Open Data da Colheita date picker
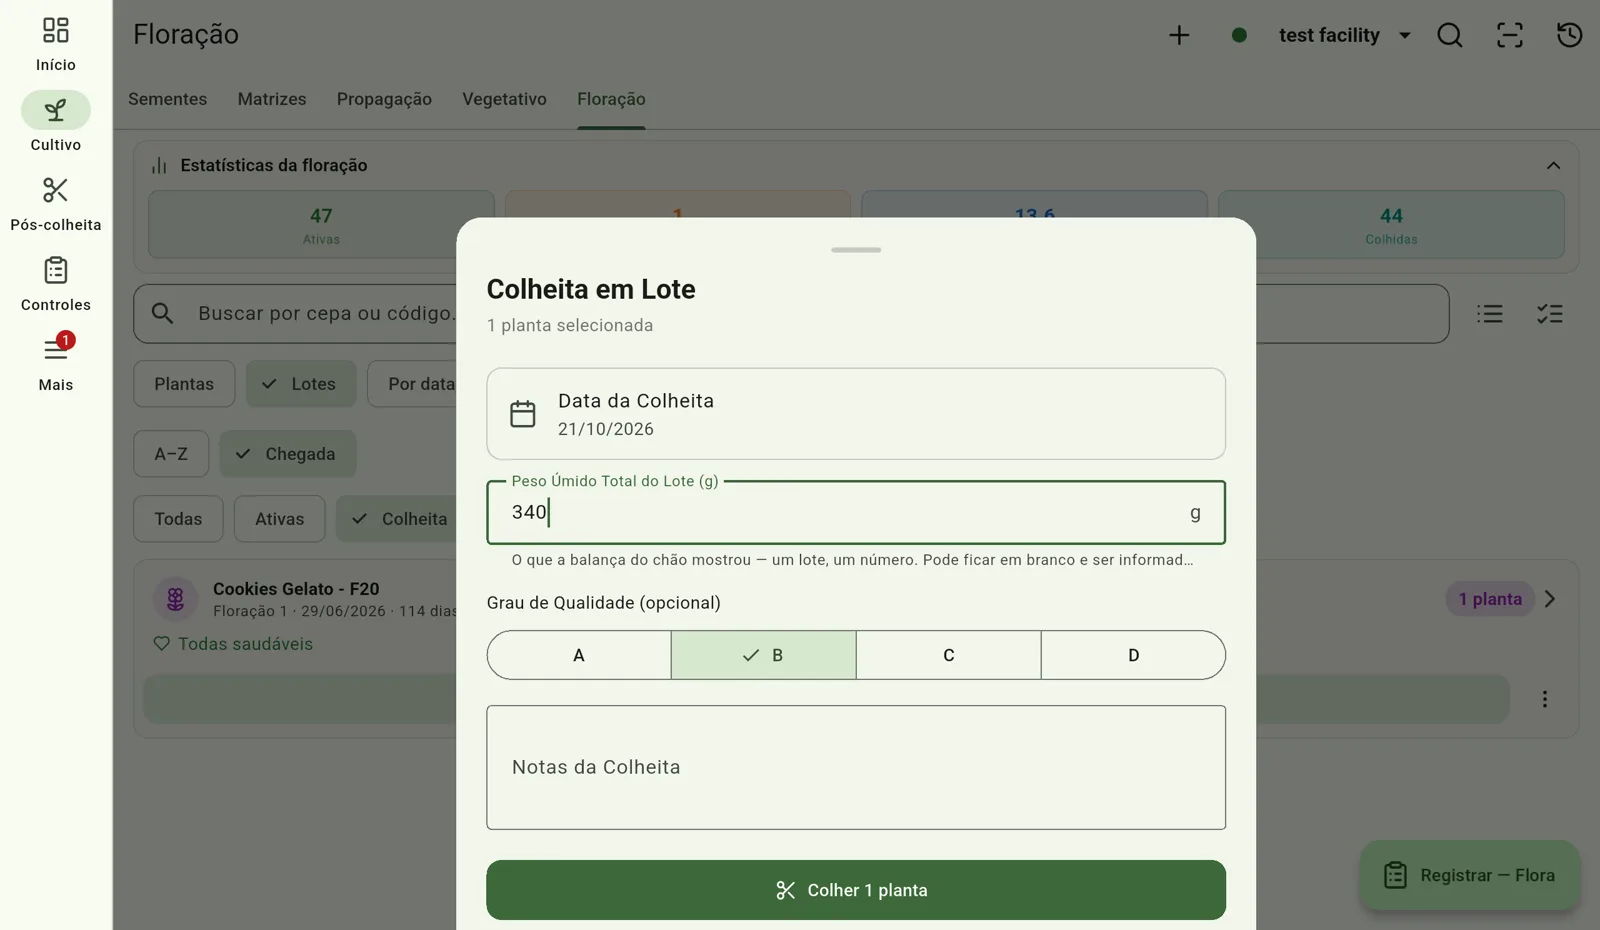 [x=856, y=414]
